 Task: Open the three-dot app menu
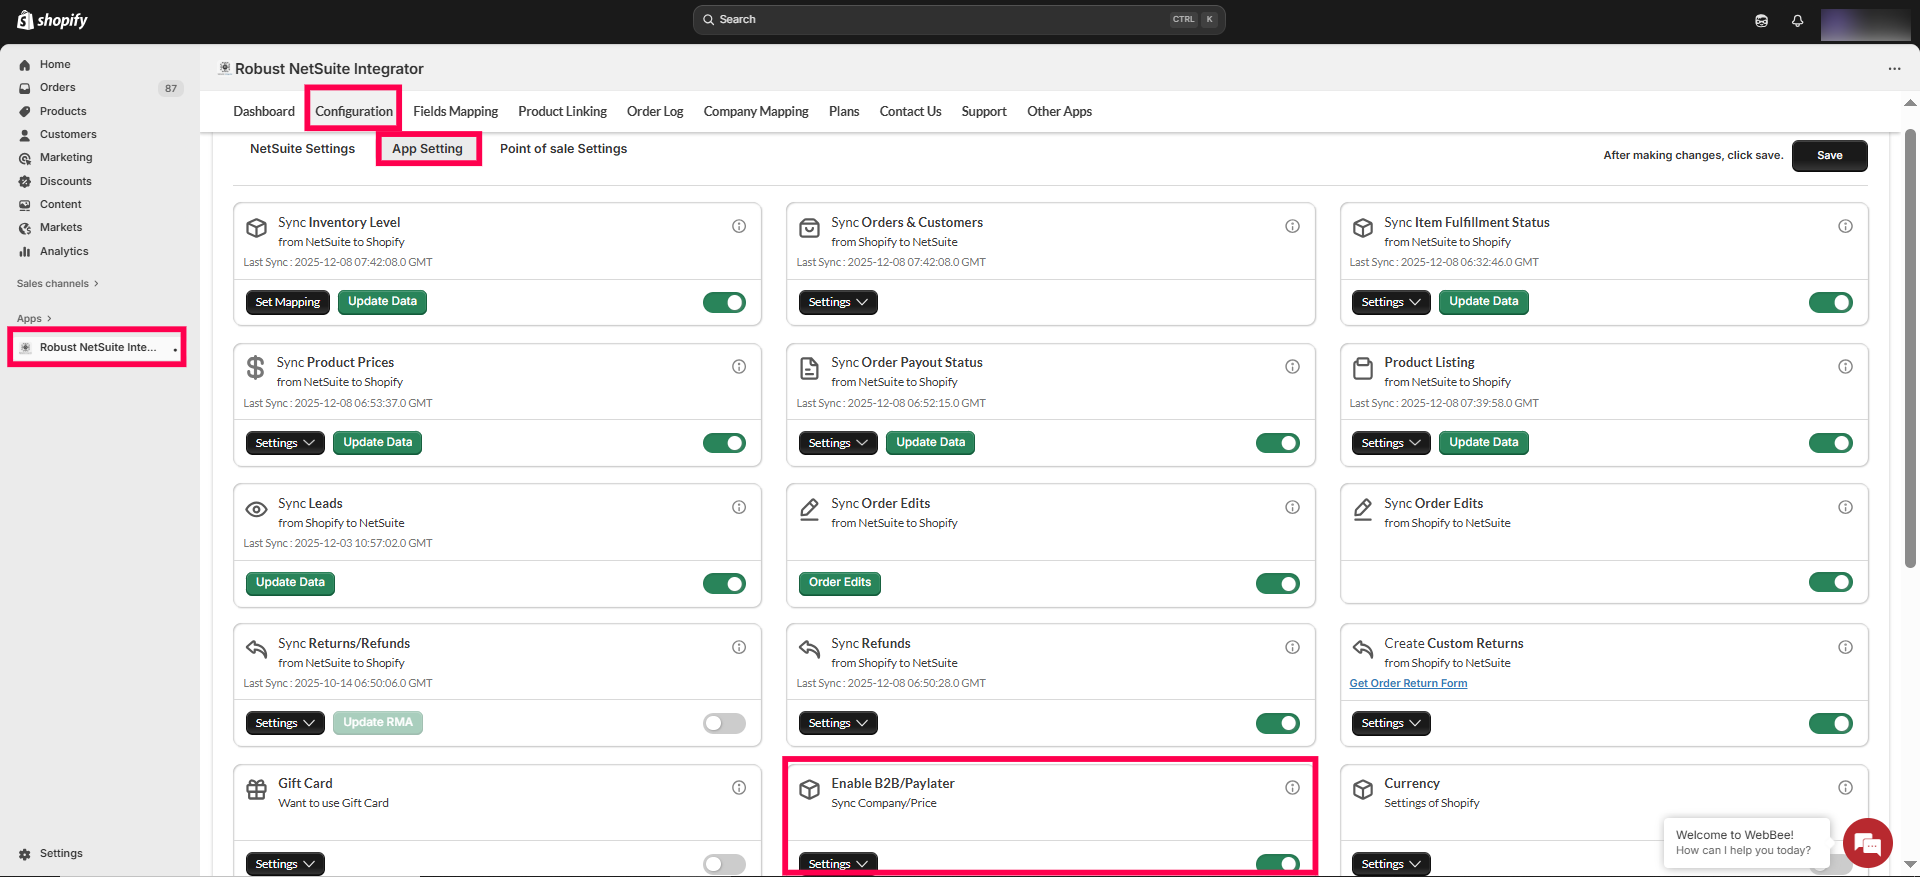pos(1894,69)
